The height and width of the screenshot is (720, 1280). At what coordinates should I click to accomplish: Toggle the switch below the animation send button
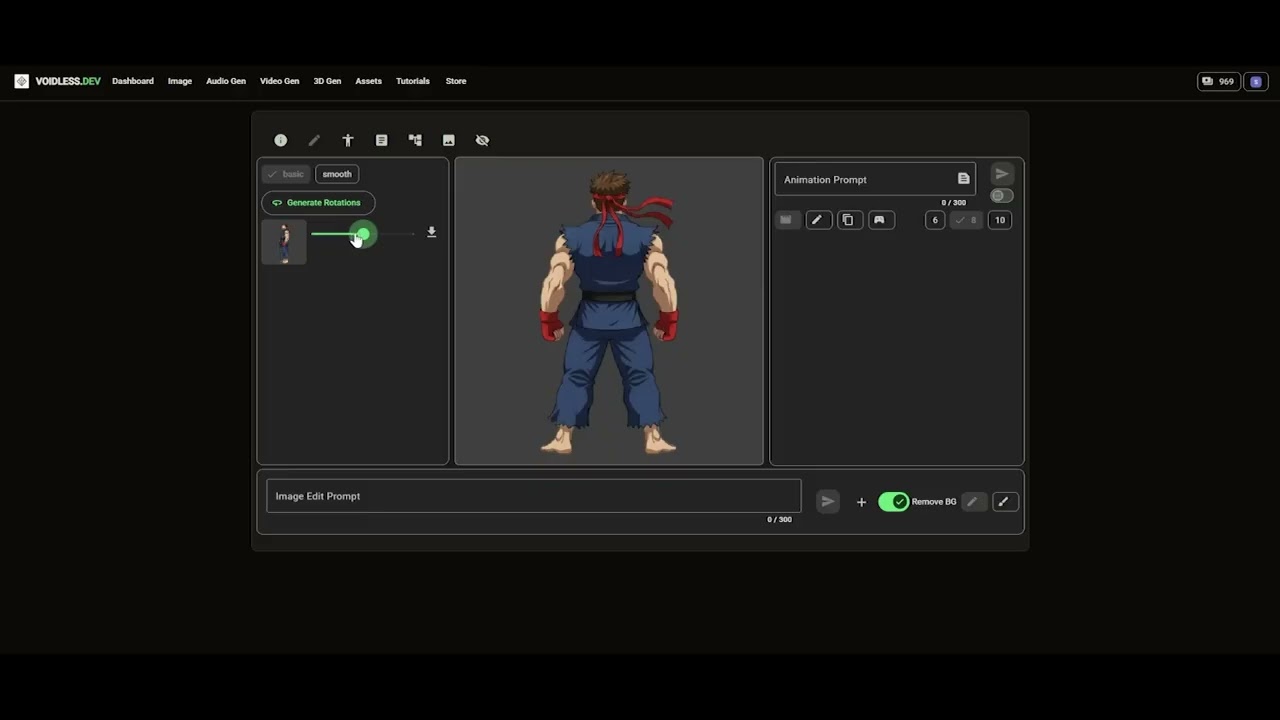pos(1001,196)
